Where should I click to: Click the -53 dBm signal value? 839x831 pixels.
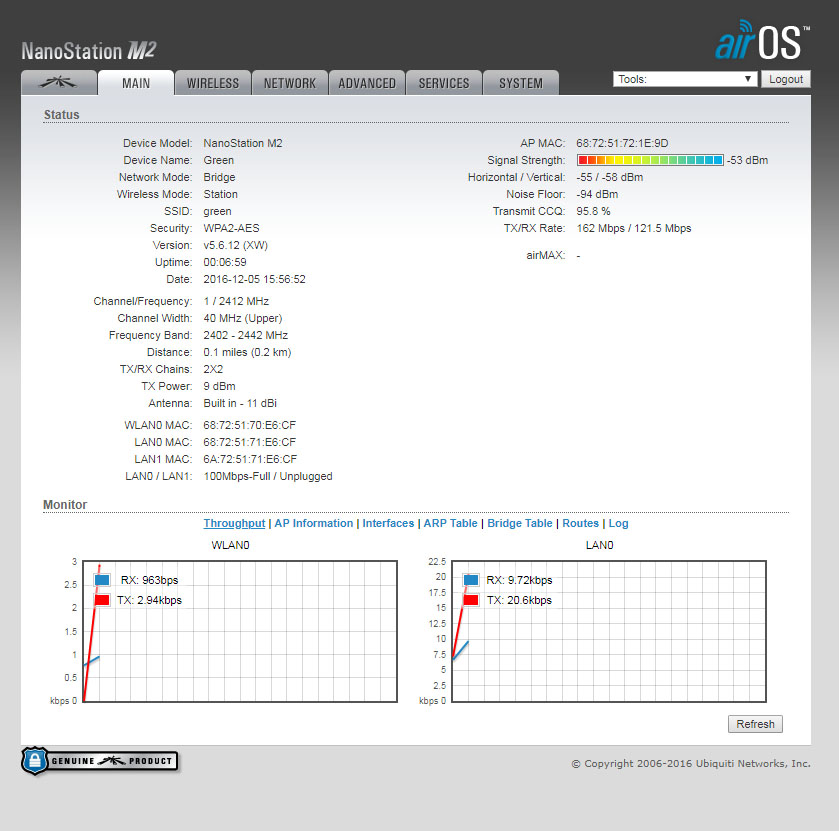[x=748, y=160]
